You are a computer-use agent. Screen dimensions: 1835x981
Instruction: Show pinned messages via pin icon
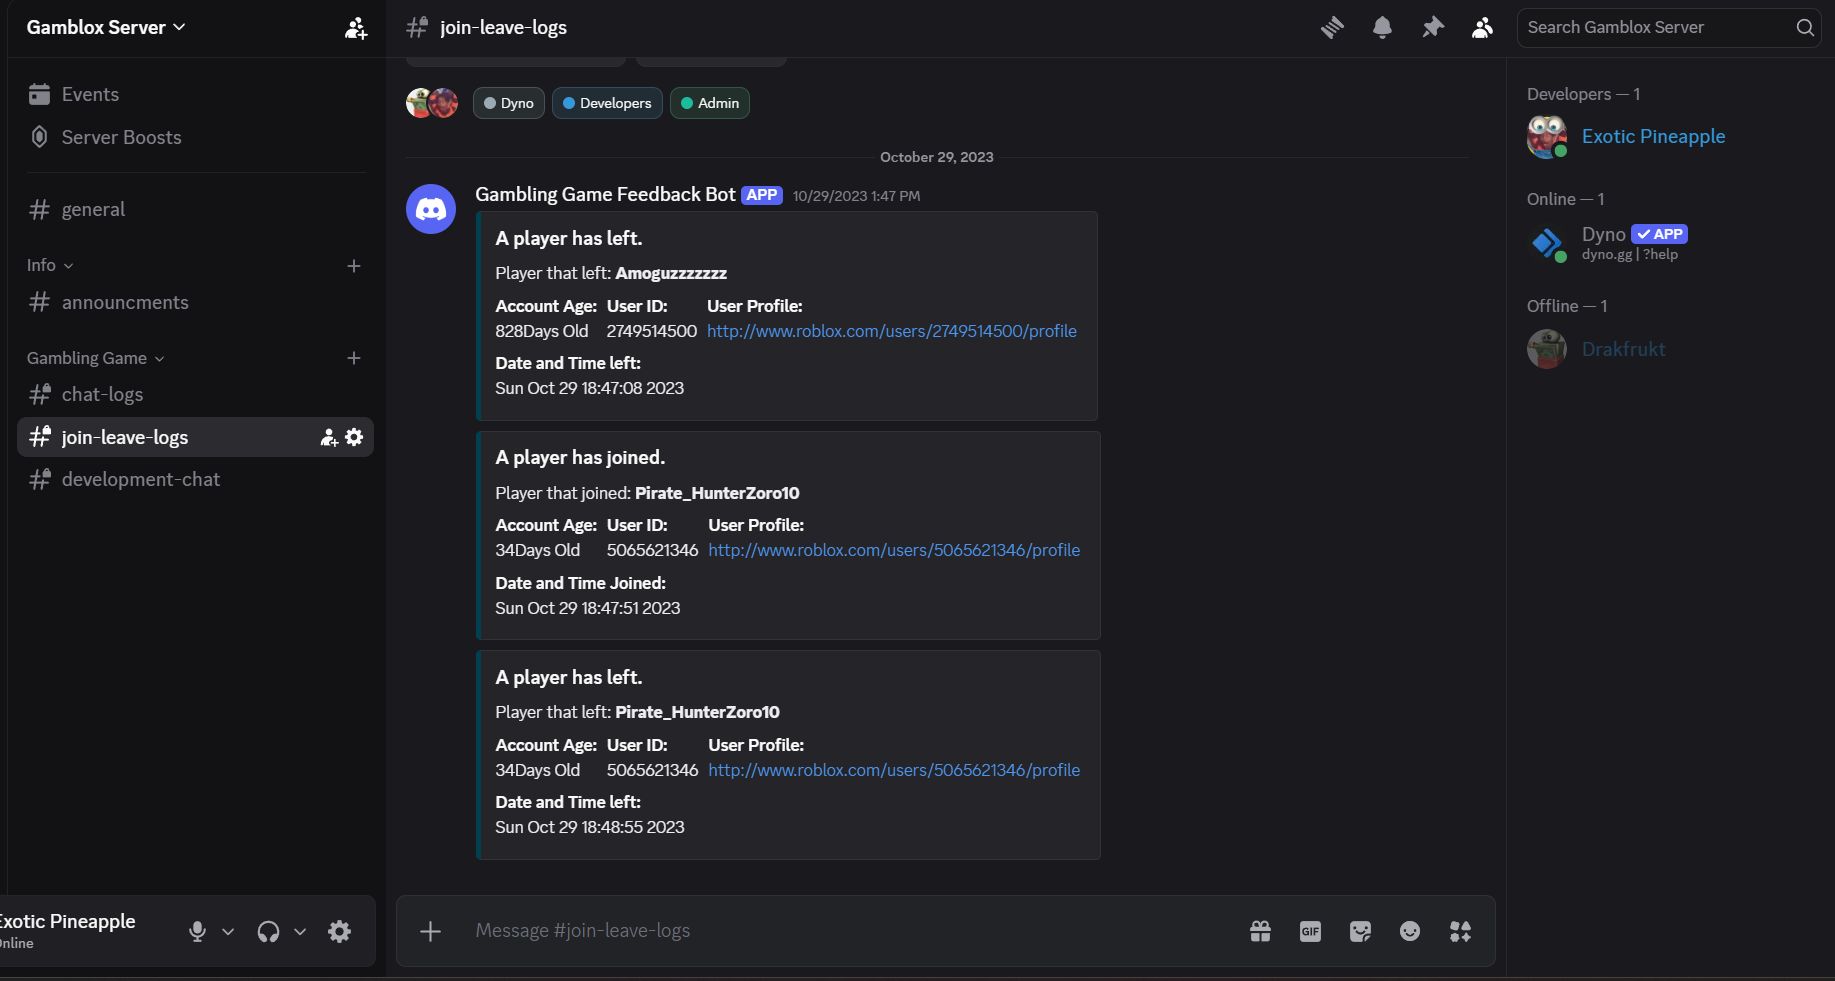1433,28
